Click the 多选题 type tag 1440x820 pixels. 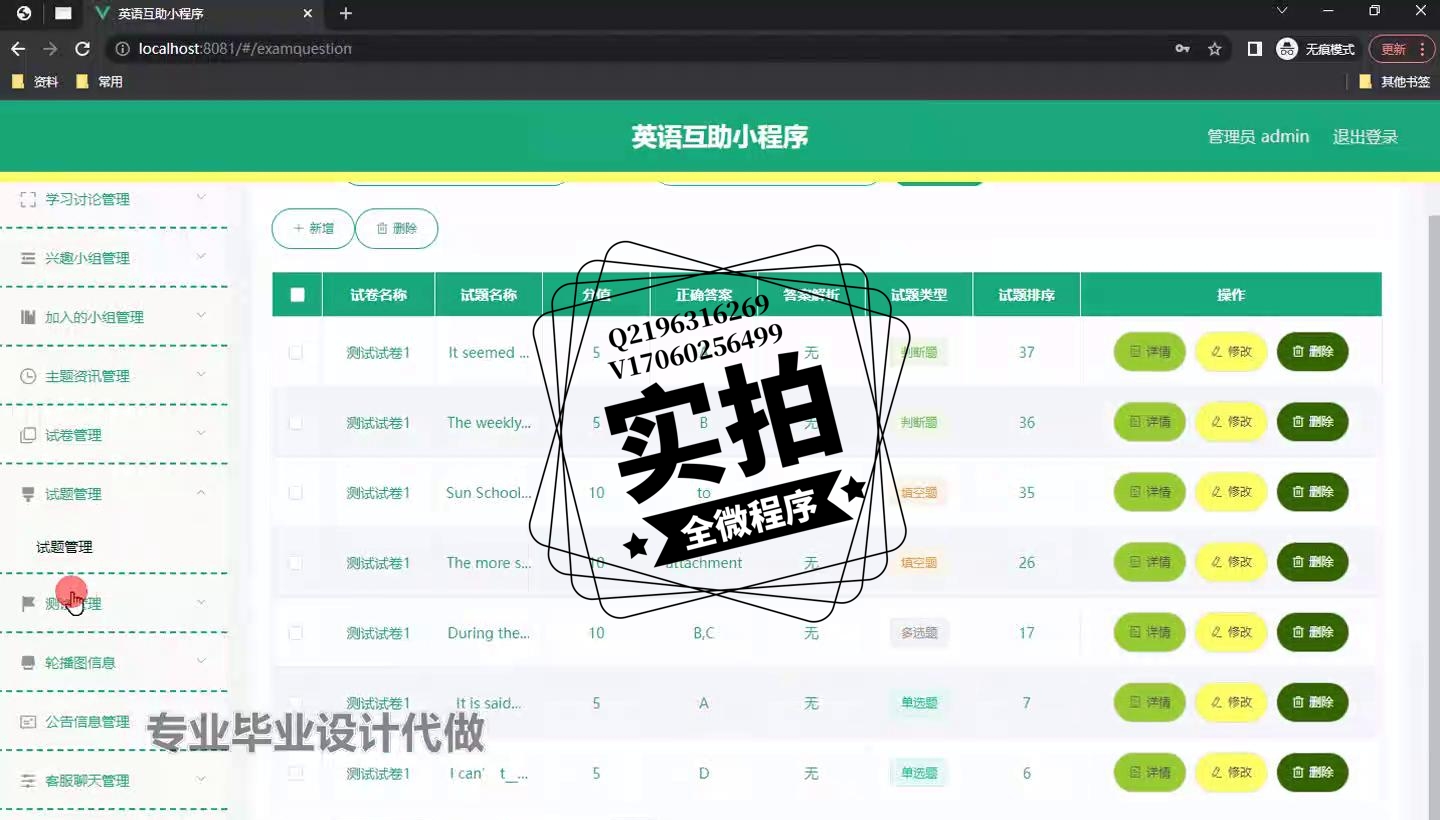[919, 633]
